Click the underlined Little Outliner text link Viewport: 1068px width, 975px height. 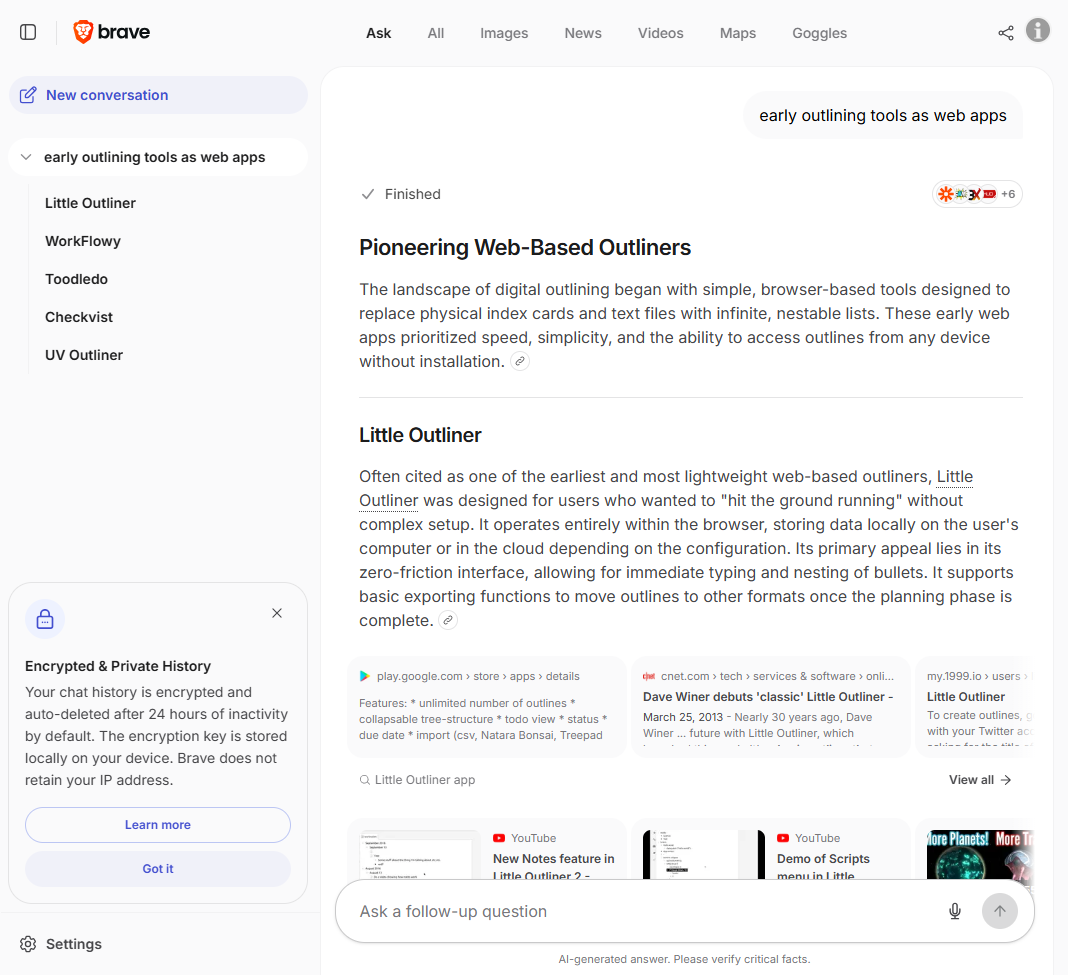954,477
